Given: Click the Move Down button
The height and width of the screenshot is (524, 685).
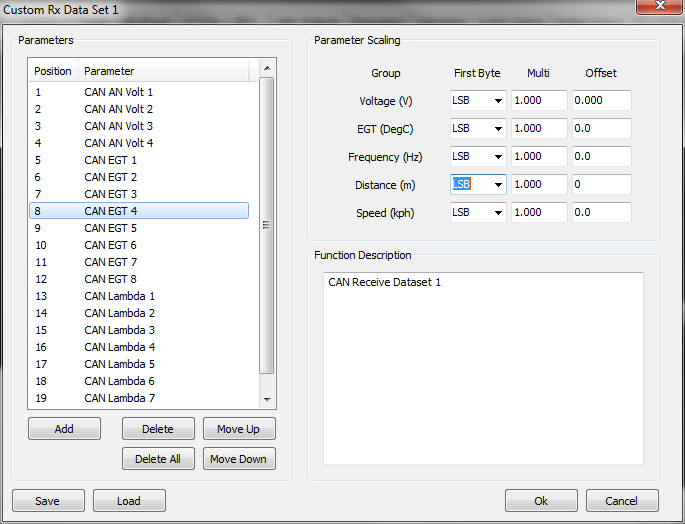Looking at the screenshot, I should (239, 459).
